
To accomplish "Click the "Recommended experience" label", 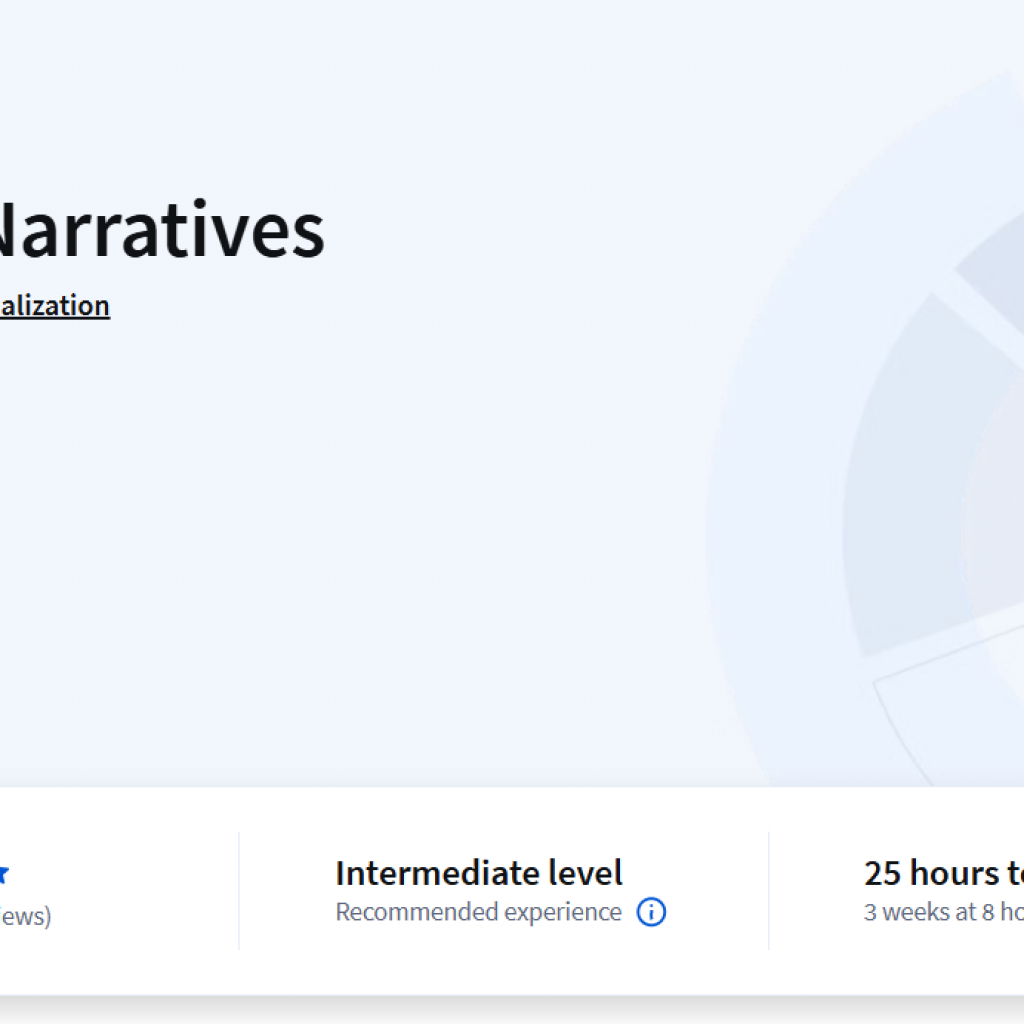I will click(x=478, y=912).
